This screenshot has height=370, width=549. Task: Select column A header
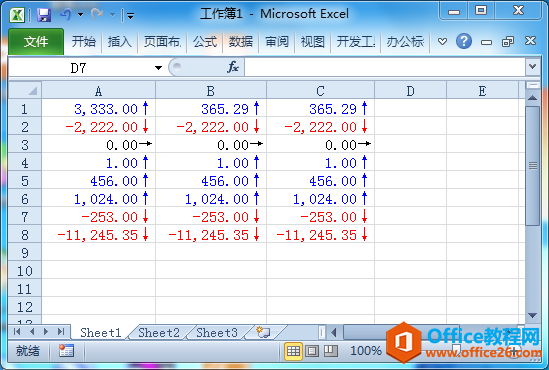(98, 91)
